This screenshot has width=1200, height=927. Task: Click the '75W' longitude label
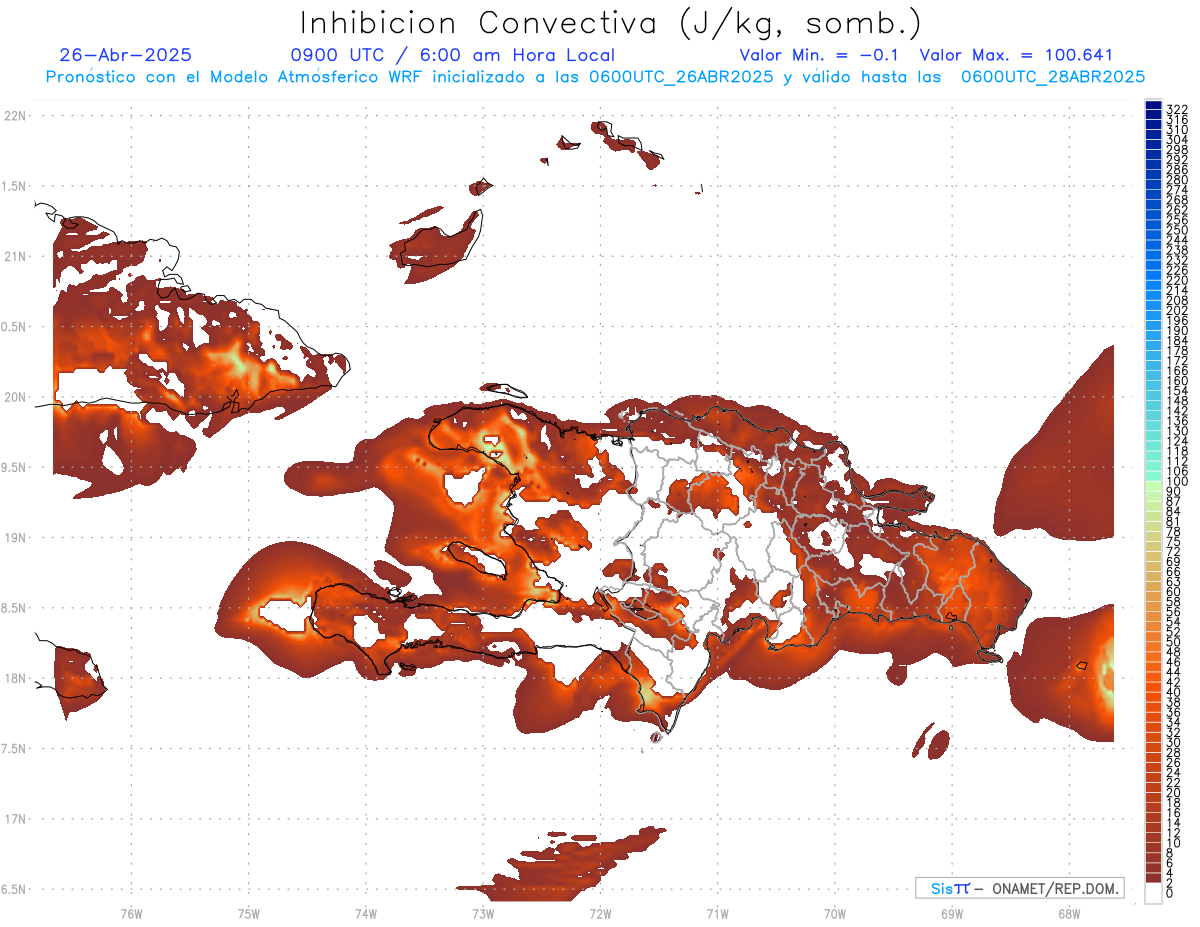[x=249, y=913]
